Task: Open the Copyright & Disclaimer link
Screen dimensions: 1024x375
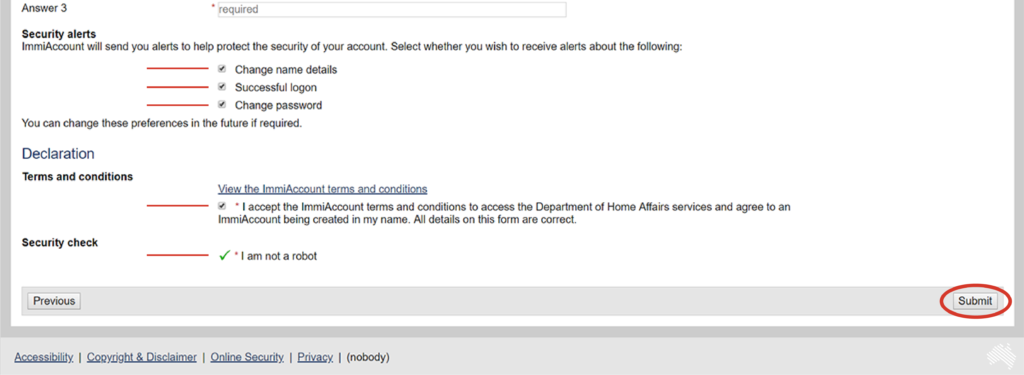Action: pyautogui.click(x=142, y=357)
